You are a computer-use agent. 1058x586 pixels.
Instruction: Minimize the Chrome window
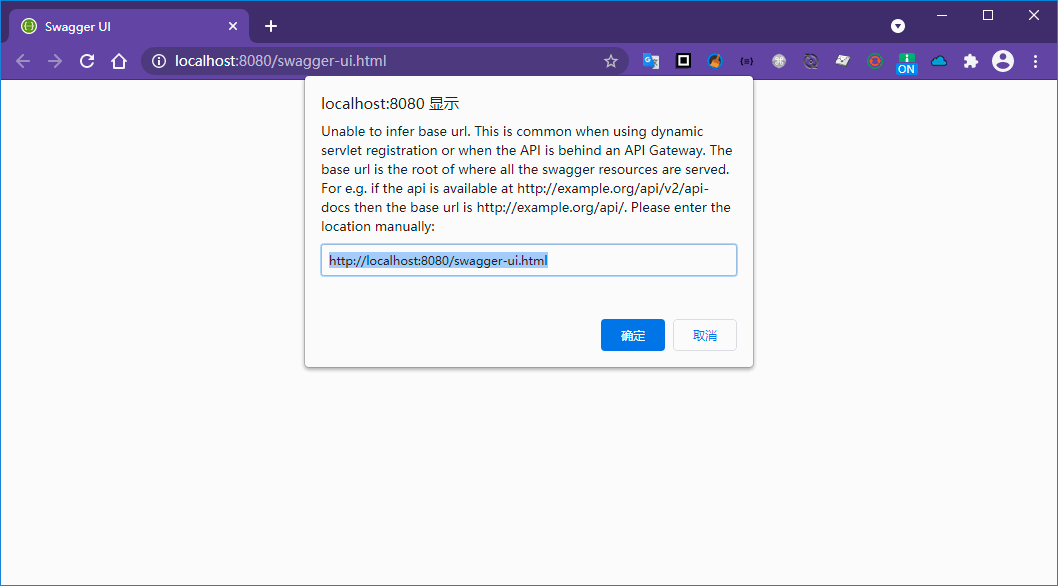click(942, 16)
